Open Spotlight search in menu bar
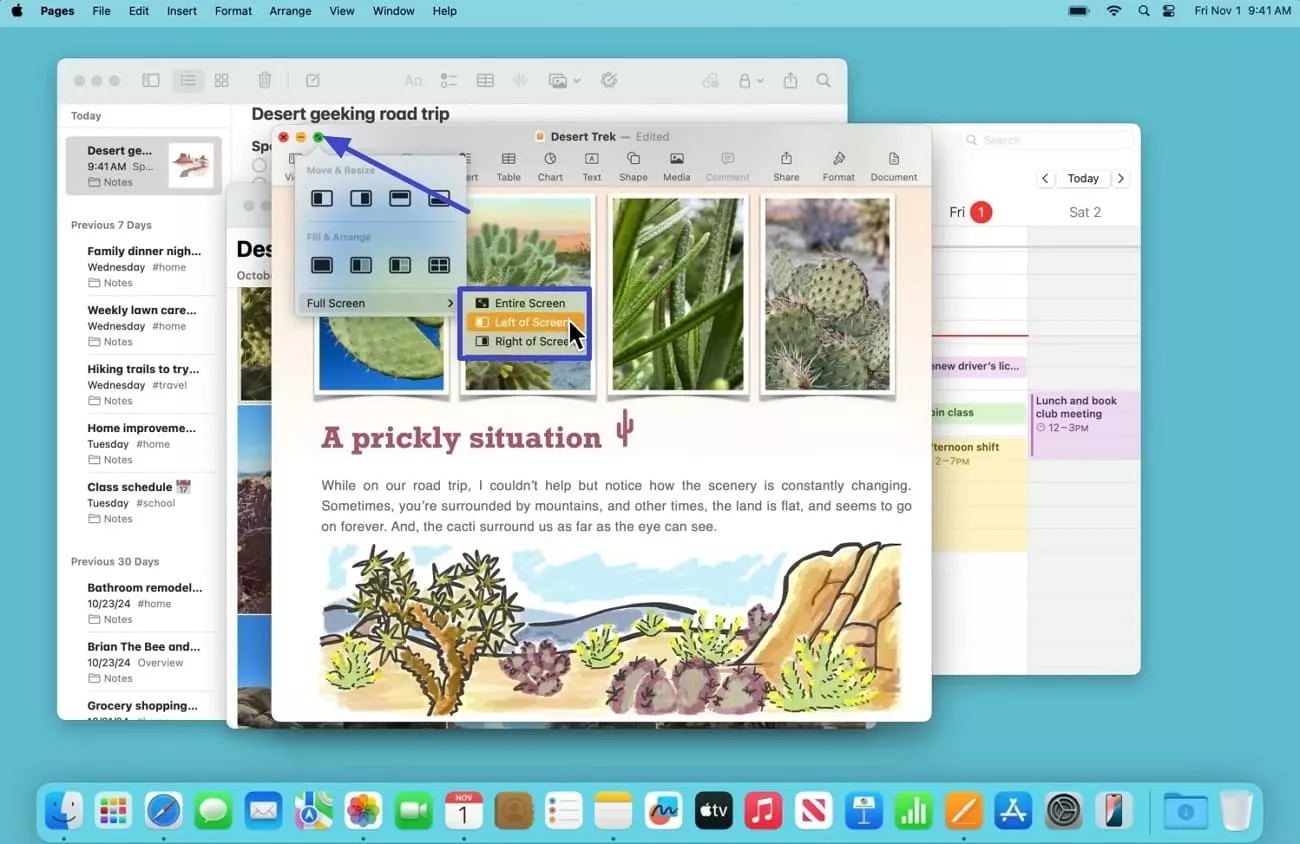 (x=1143, y=11)
